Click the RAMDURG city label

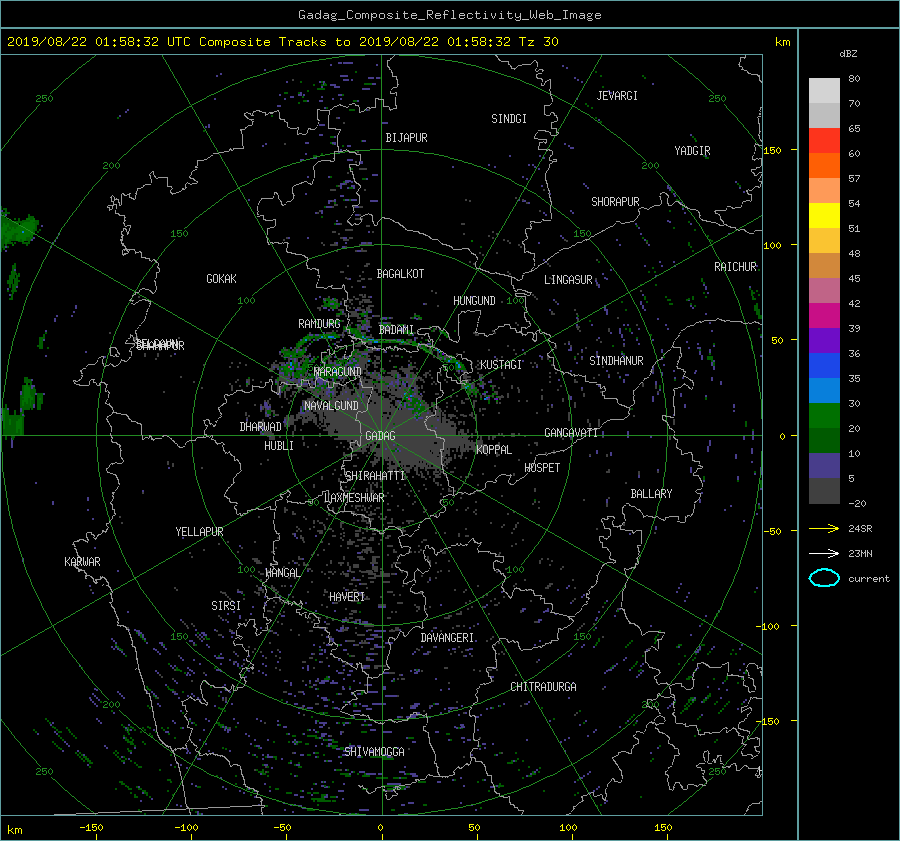319,324
